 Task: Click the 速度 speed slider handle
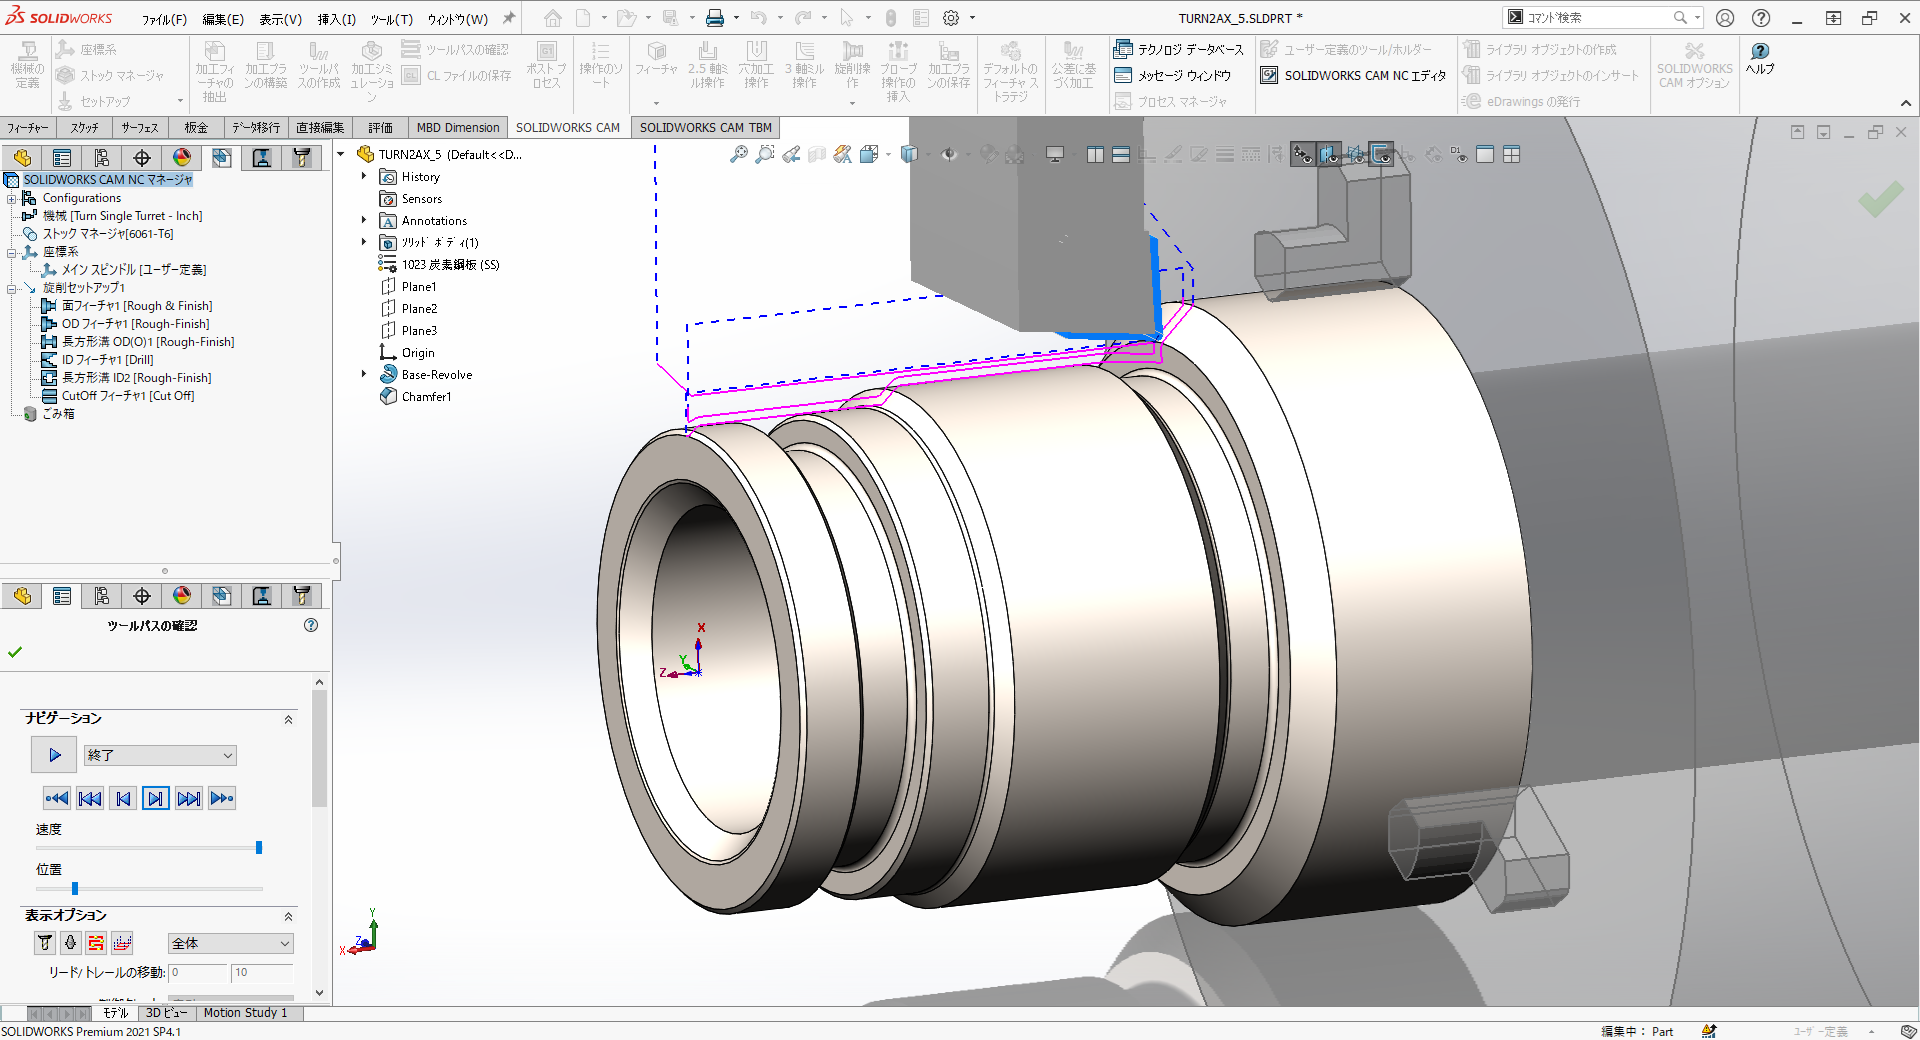coord(259,847)
